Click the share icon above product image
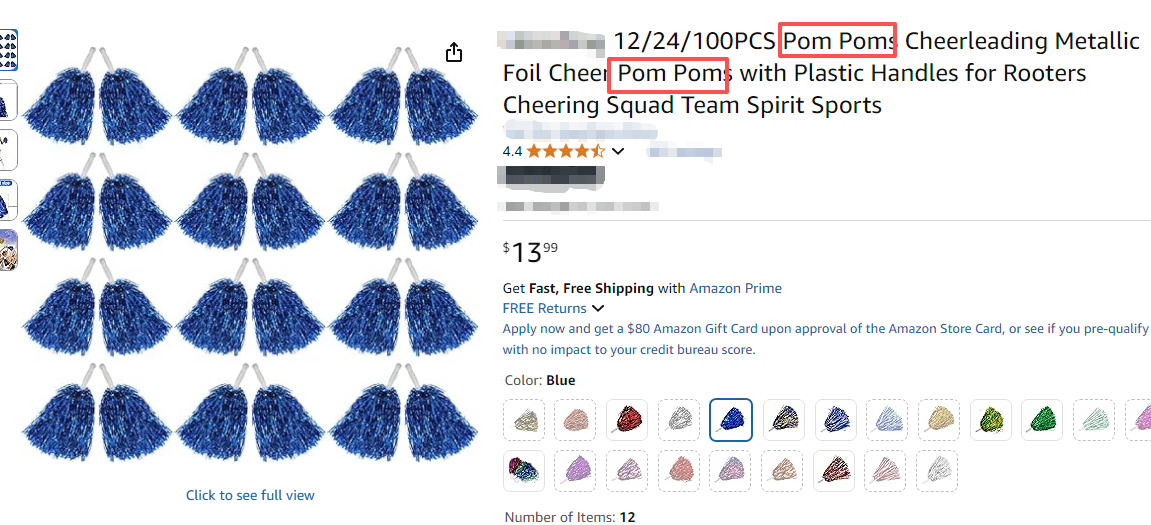The width and height of the screenshot is (1151, 525). 453,52
